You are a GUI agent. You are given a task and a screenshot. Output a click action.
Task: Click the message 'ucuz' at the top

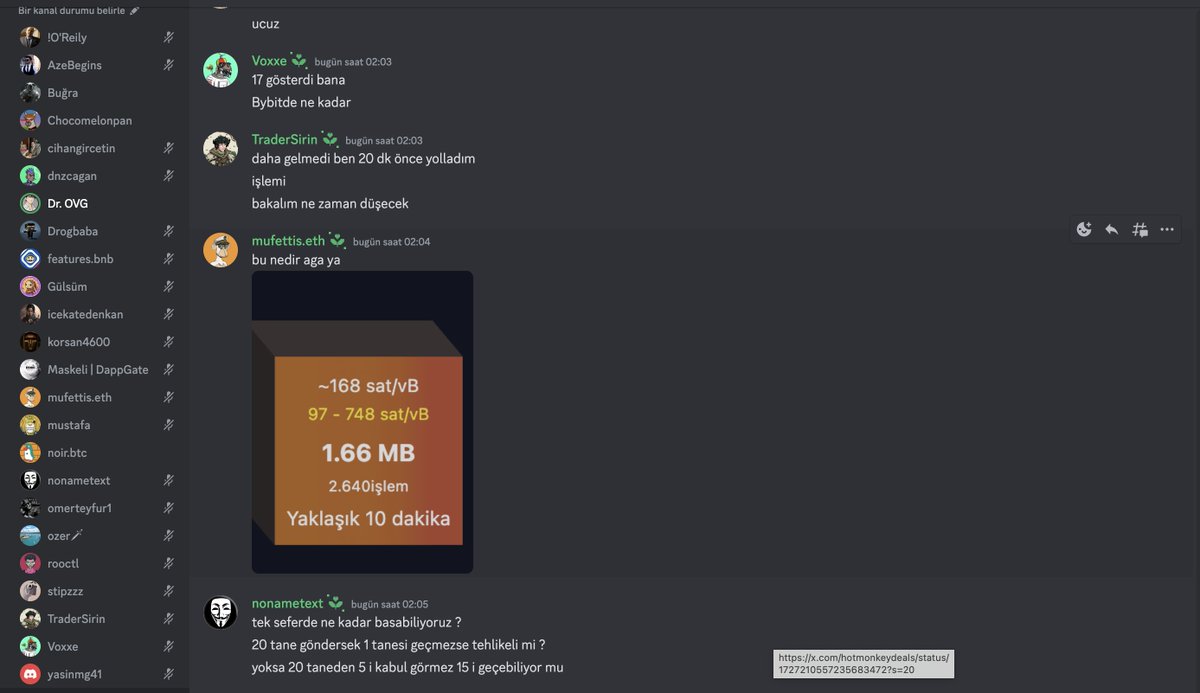pos(266,22)
